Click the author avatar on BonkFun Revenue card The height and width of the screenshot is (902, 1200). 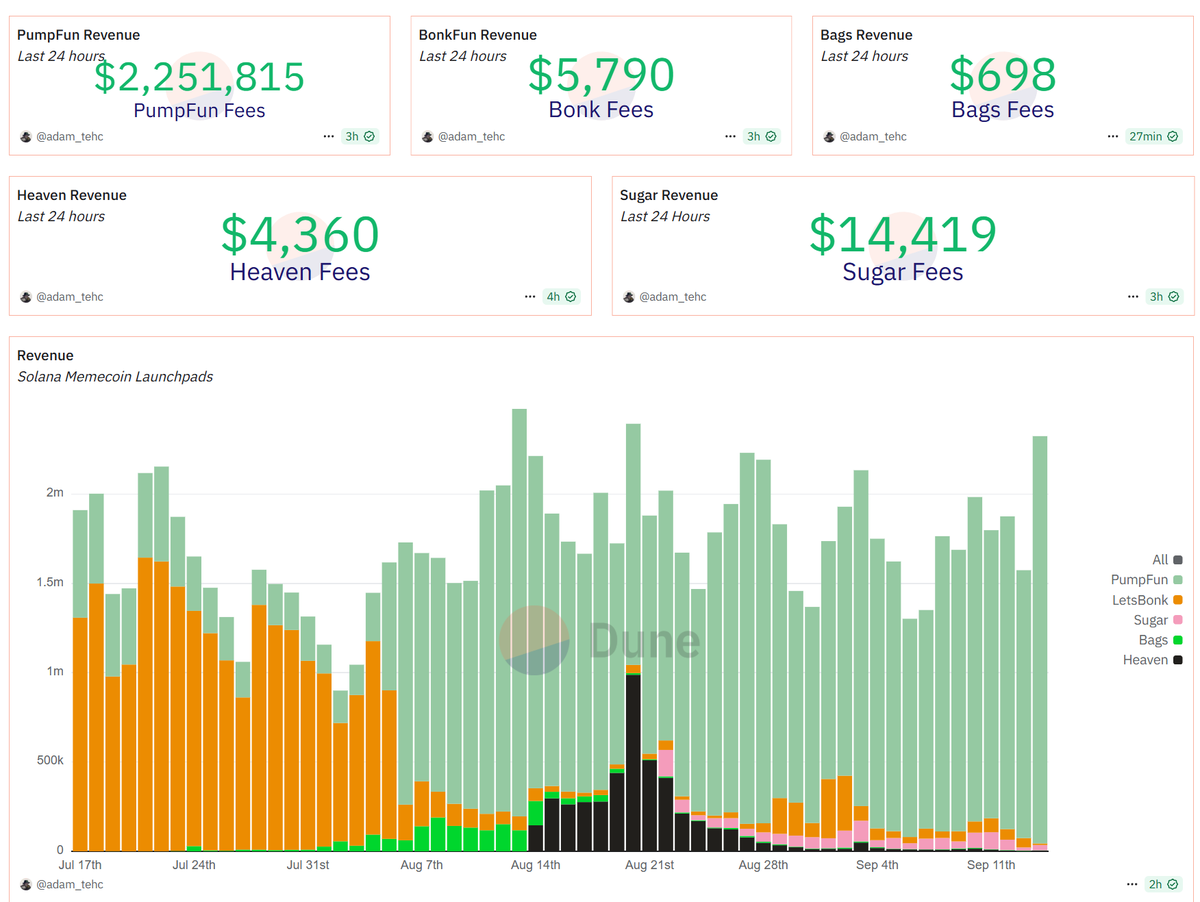[427, 136]
